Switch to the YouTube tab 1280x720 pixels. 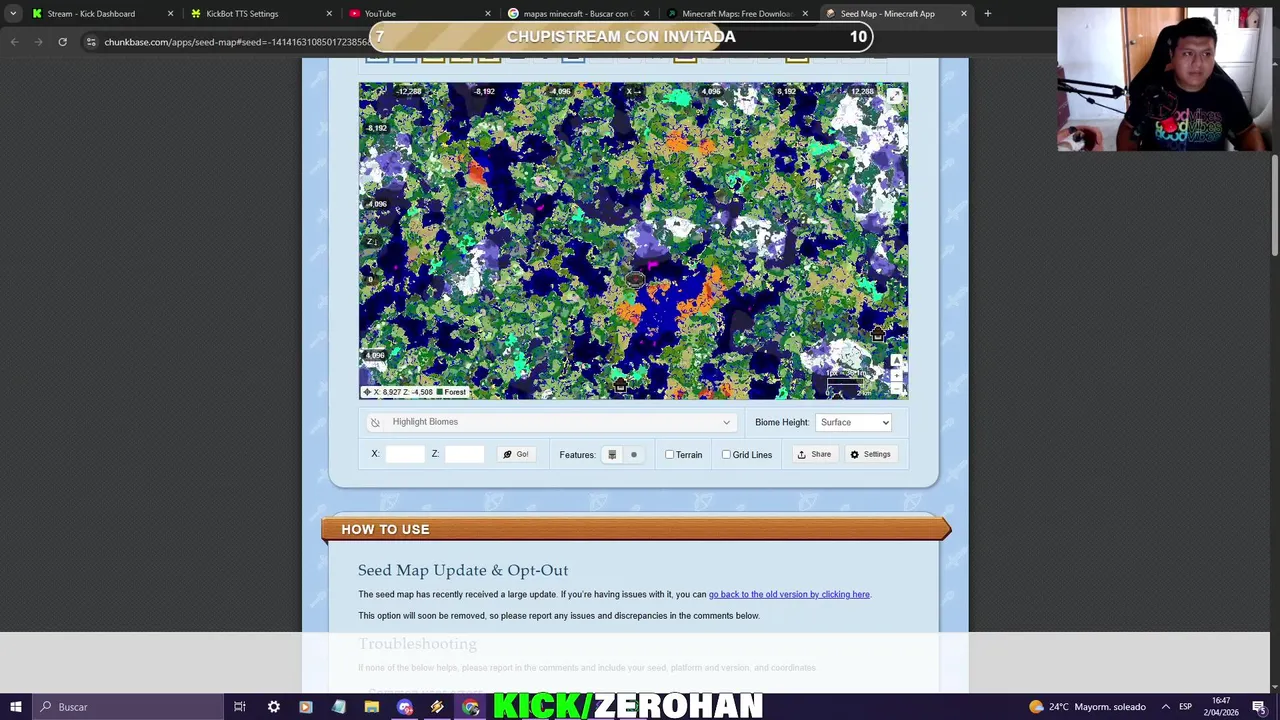(x=420, y=14)
